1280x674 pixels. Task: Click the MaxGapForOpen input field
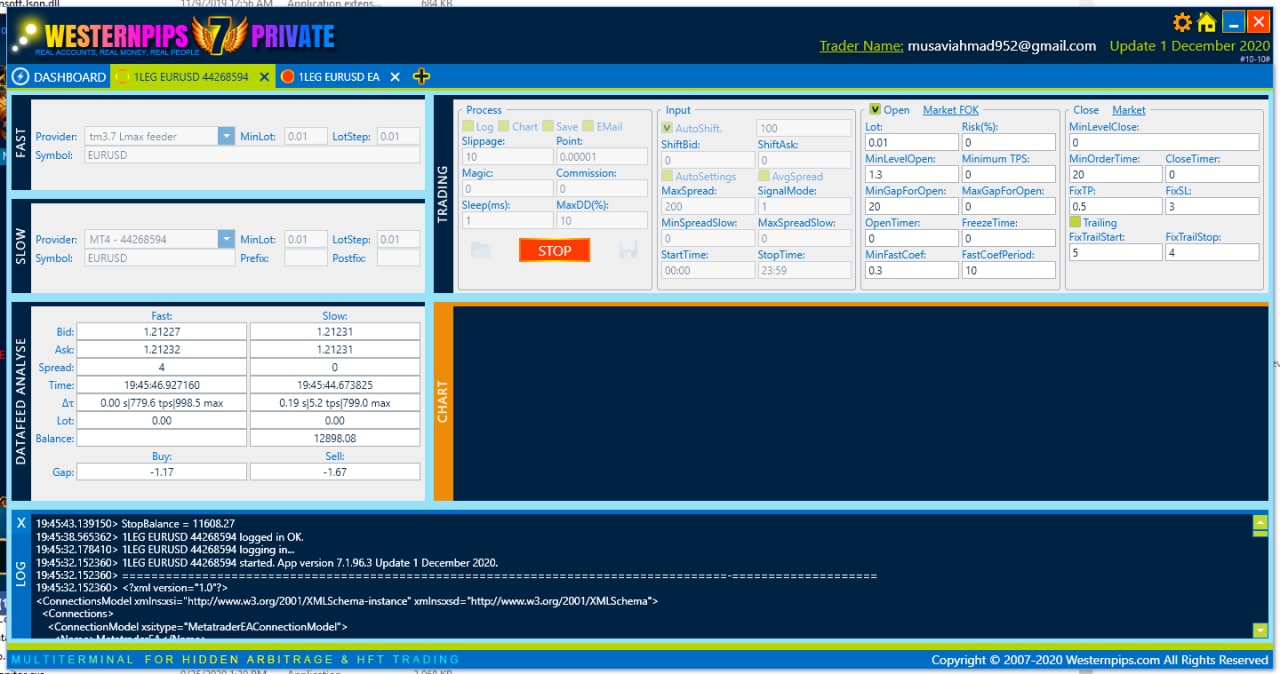point(1008,207)
